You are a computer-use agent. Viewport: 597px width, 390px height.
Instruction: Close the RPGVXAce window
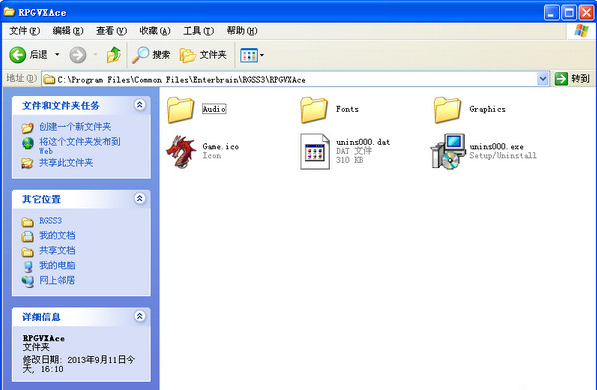coord(587,13)
